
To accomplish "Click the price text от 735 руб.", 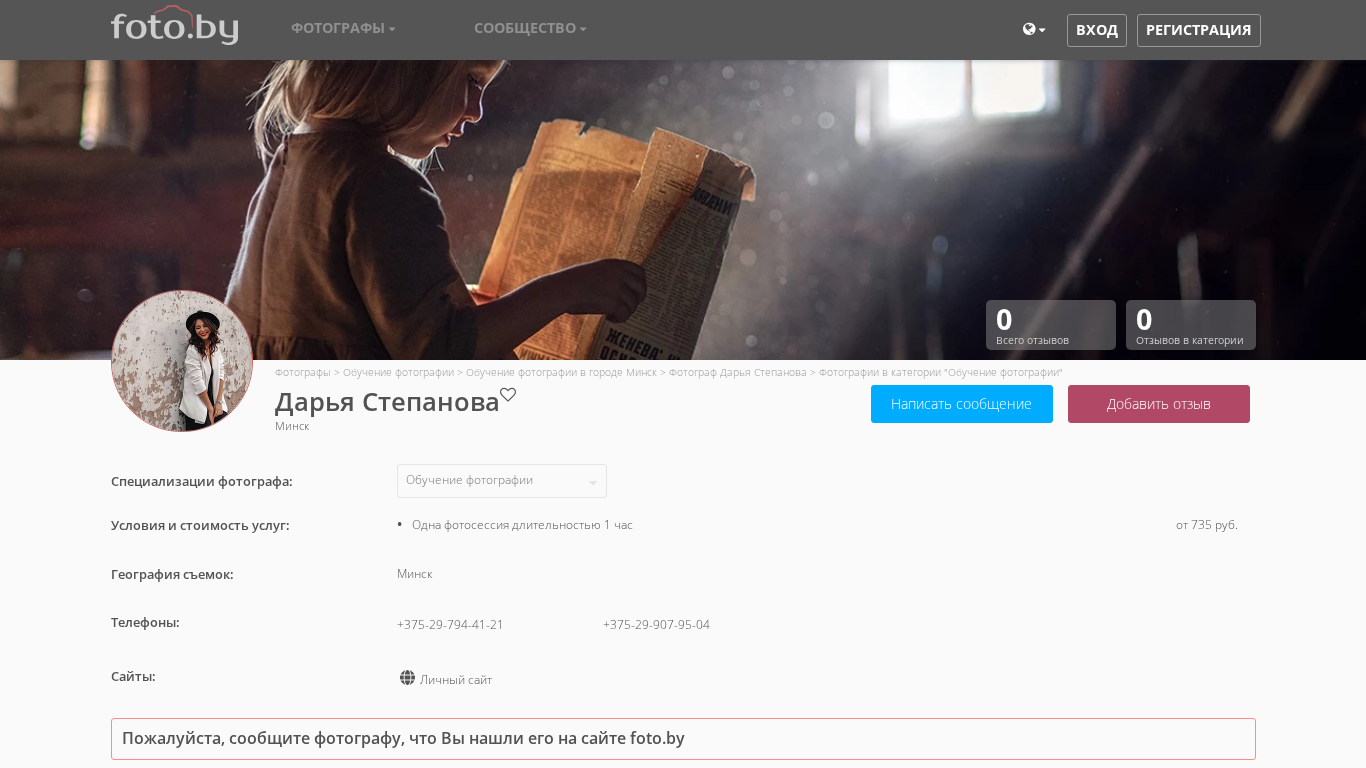I will (x=1206, y=525).
